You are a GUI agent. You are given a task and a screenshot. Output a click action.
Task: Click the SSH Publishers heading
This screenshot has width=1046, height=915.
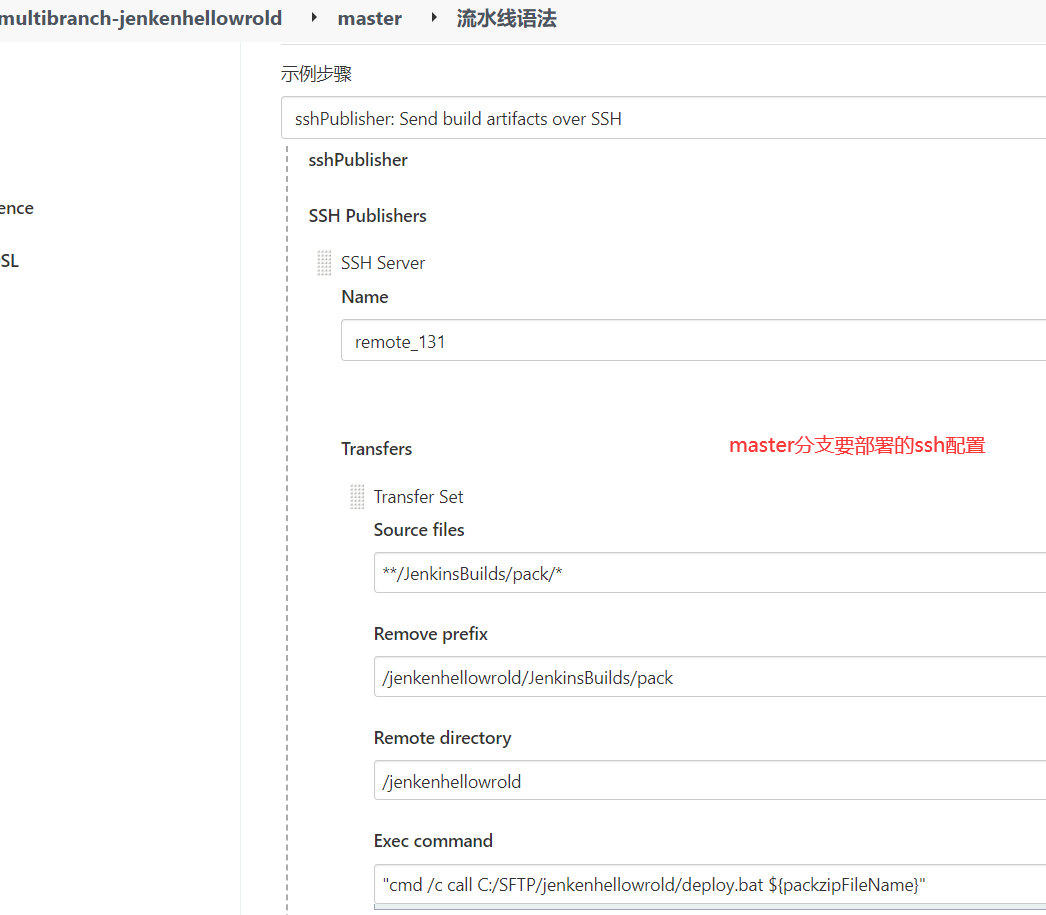coord(368,216)
